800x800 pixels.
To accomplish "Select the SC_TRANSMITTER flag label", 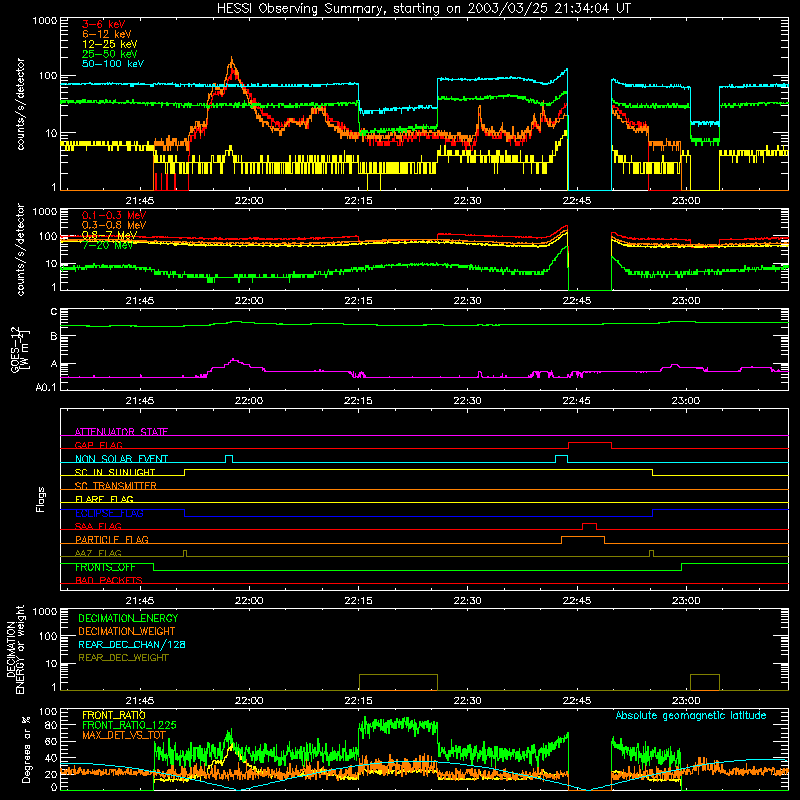I will coord(116,486).
